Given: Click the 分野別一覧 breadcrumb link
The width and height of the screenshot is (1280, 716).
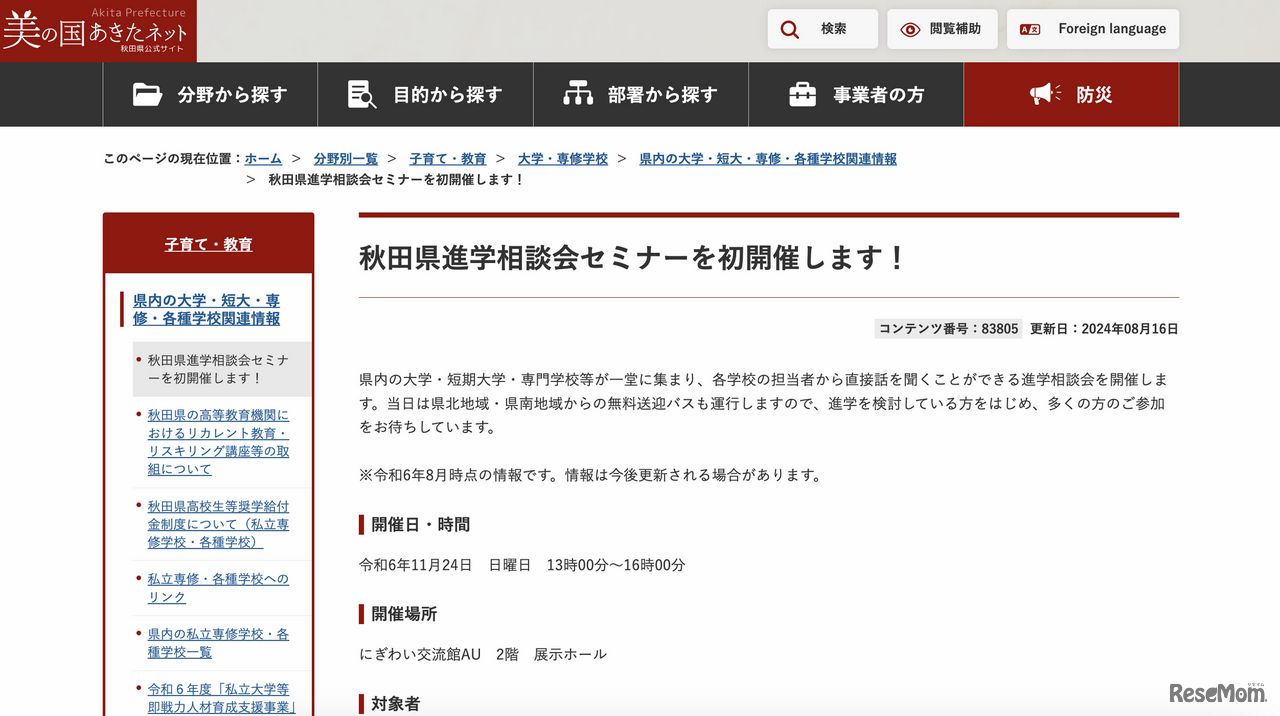Looking at the screenshot, I should pos(346,158).
